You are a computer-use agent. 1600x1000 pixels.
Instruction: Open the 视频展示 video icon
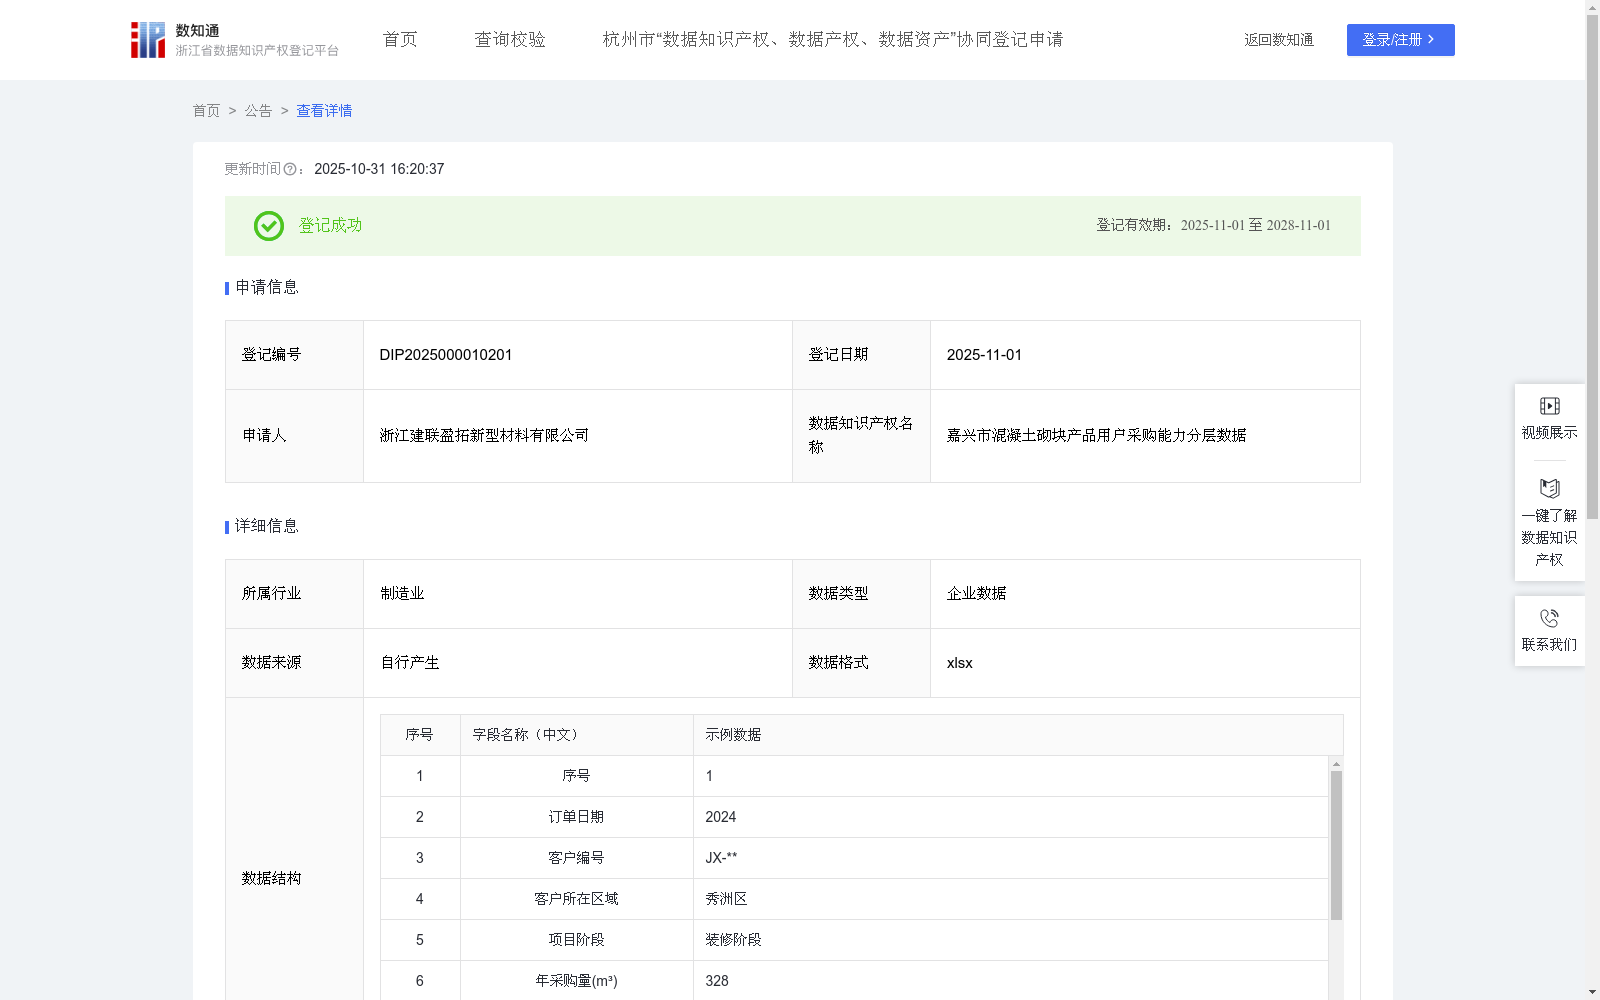coord(1549,406)
